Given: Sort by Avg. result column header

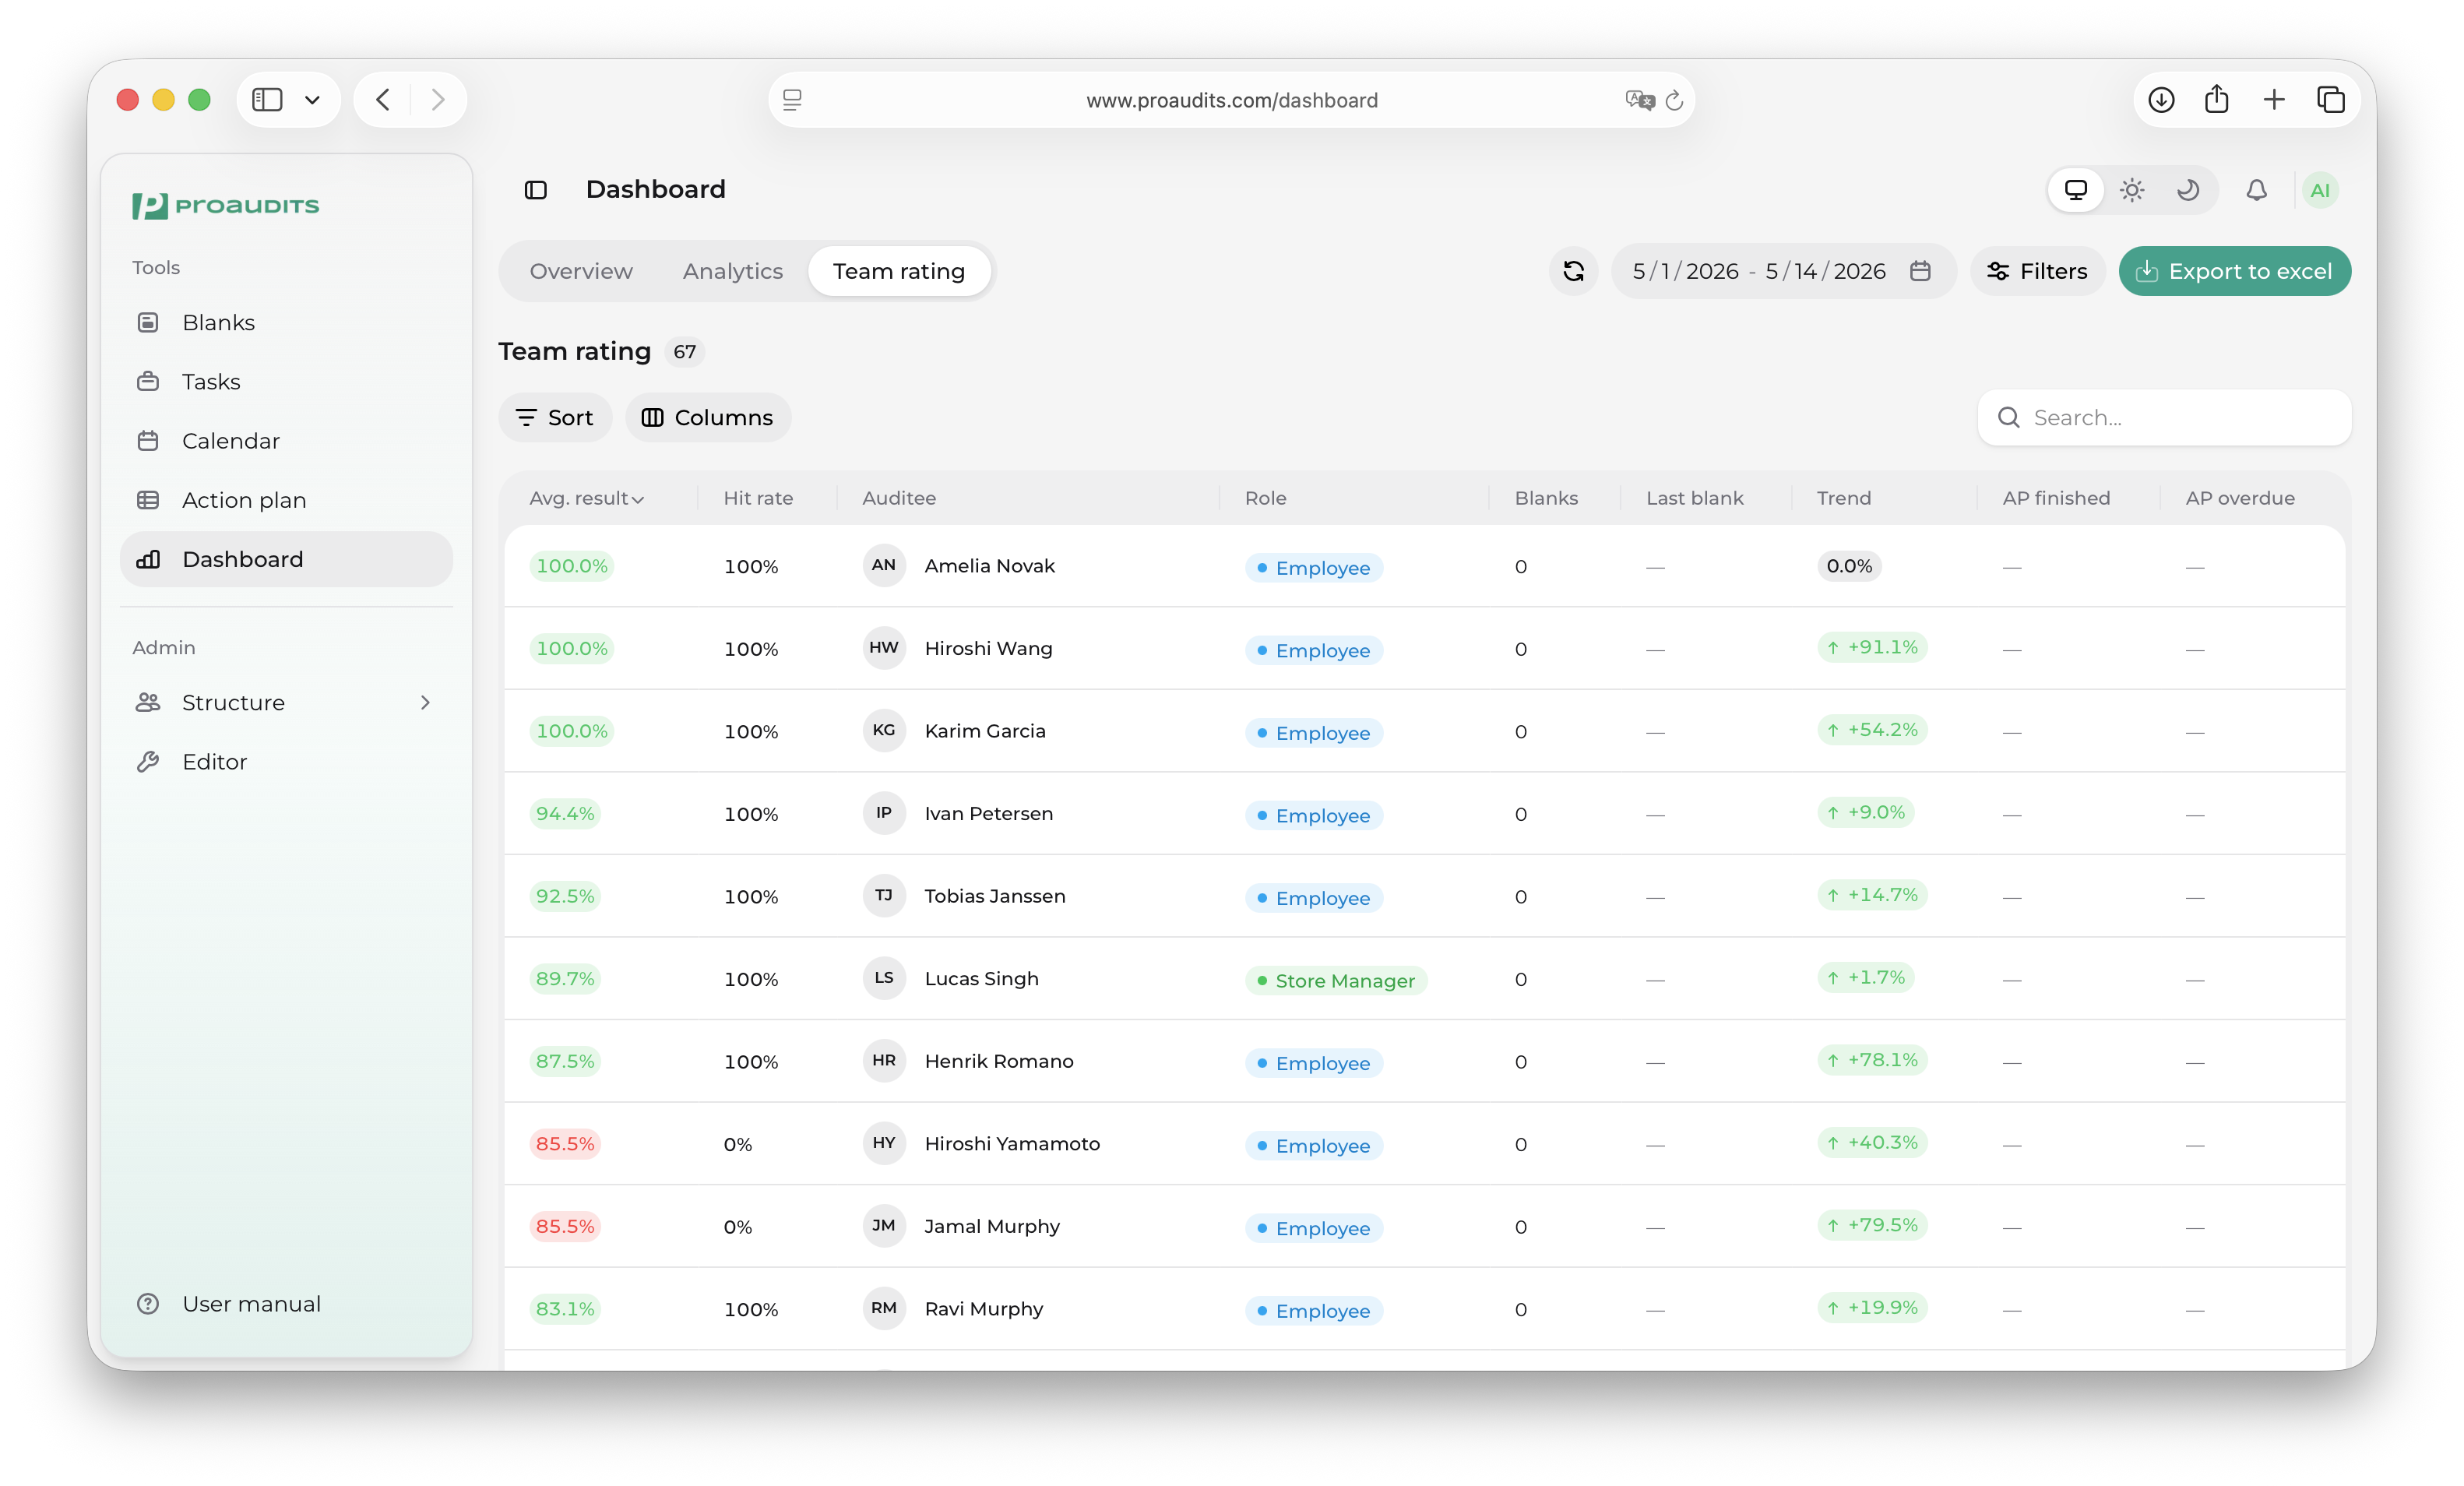Looking at the screenshot, I should pyautogui.click(x=586, y=498).
